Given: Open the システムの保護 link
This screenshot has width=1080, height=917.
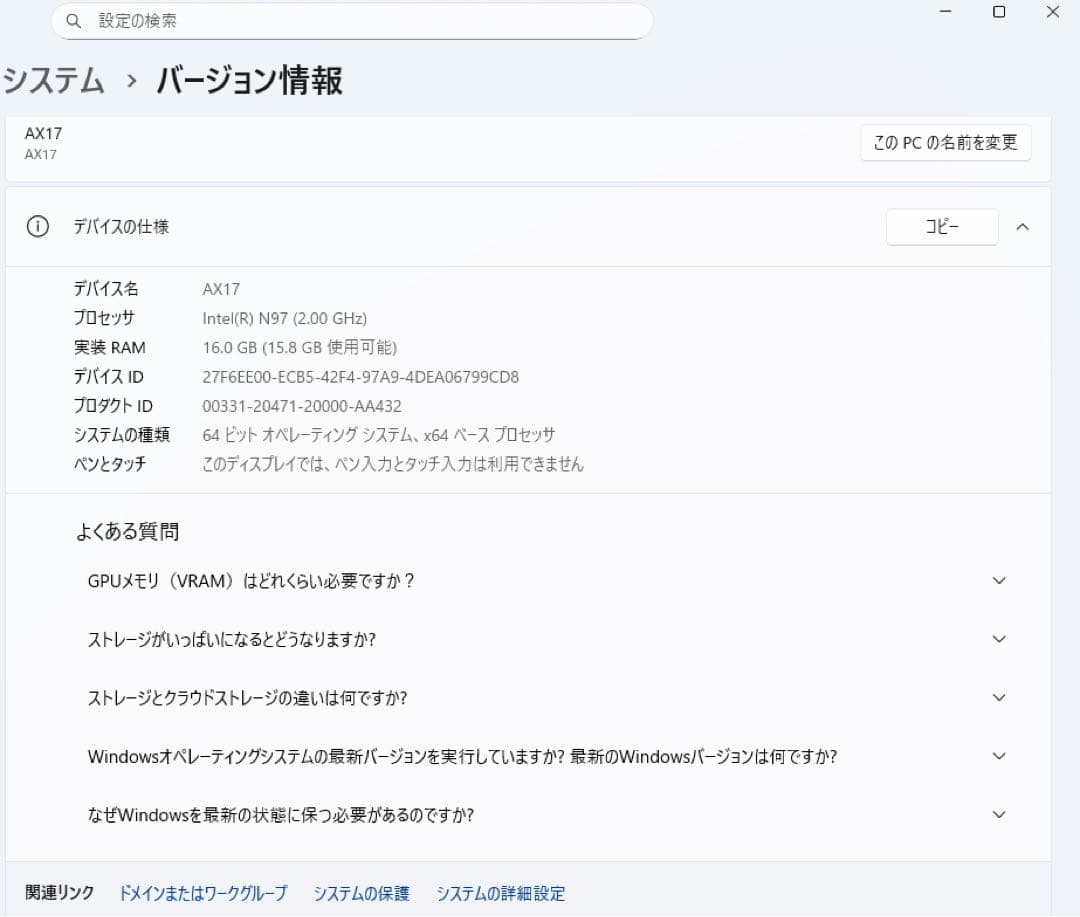Looking at the screenshot, I should (x=361, y=892).
